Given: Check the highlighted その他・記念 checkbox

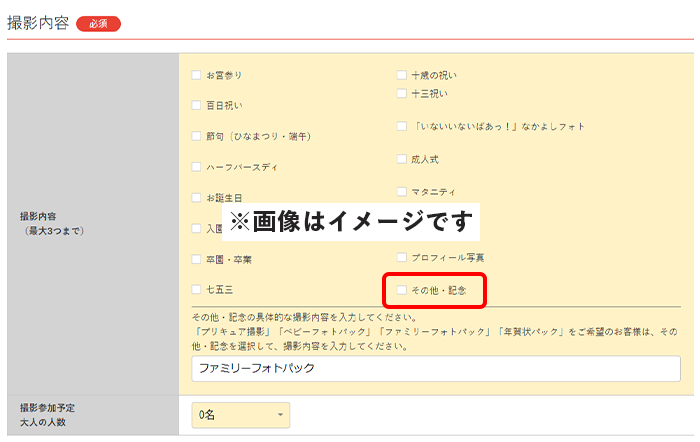Looking at the screenshot, I should tap(401, 290).
